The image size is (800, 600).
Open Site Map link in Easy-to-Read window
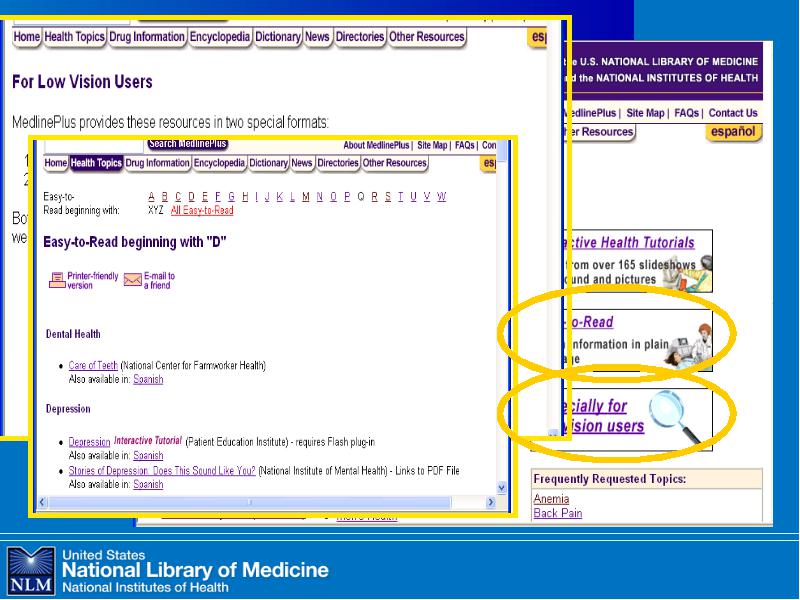tap(432, 145)
